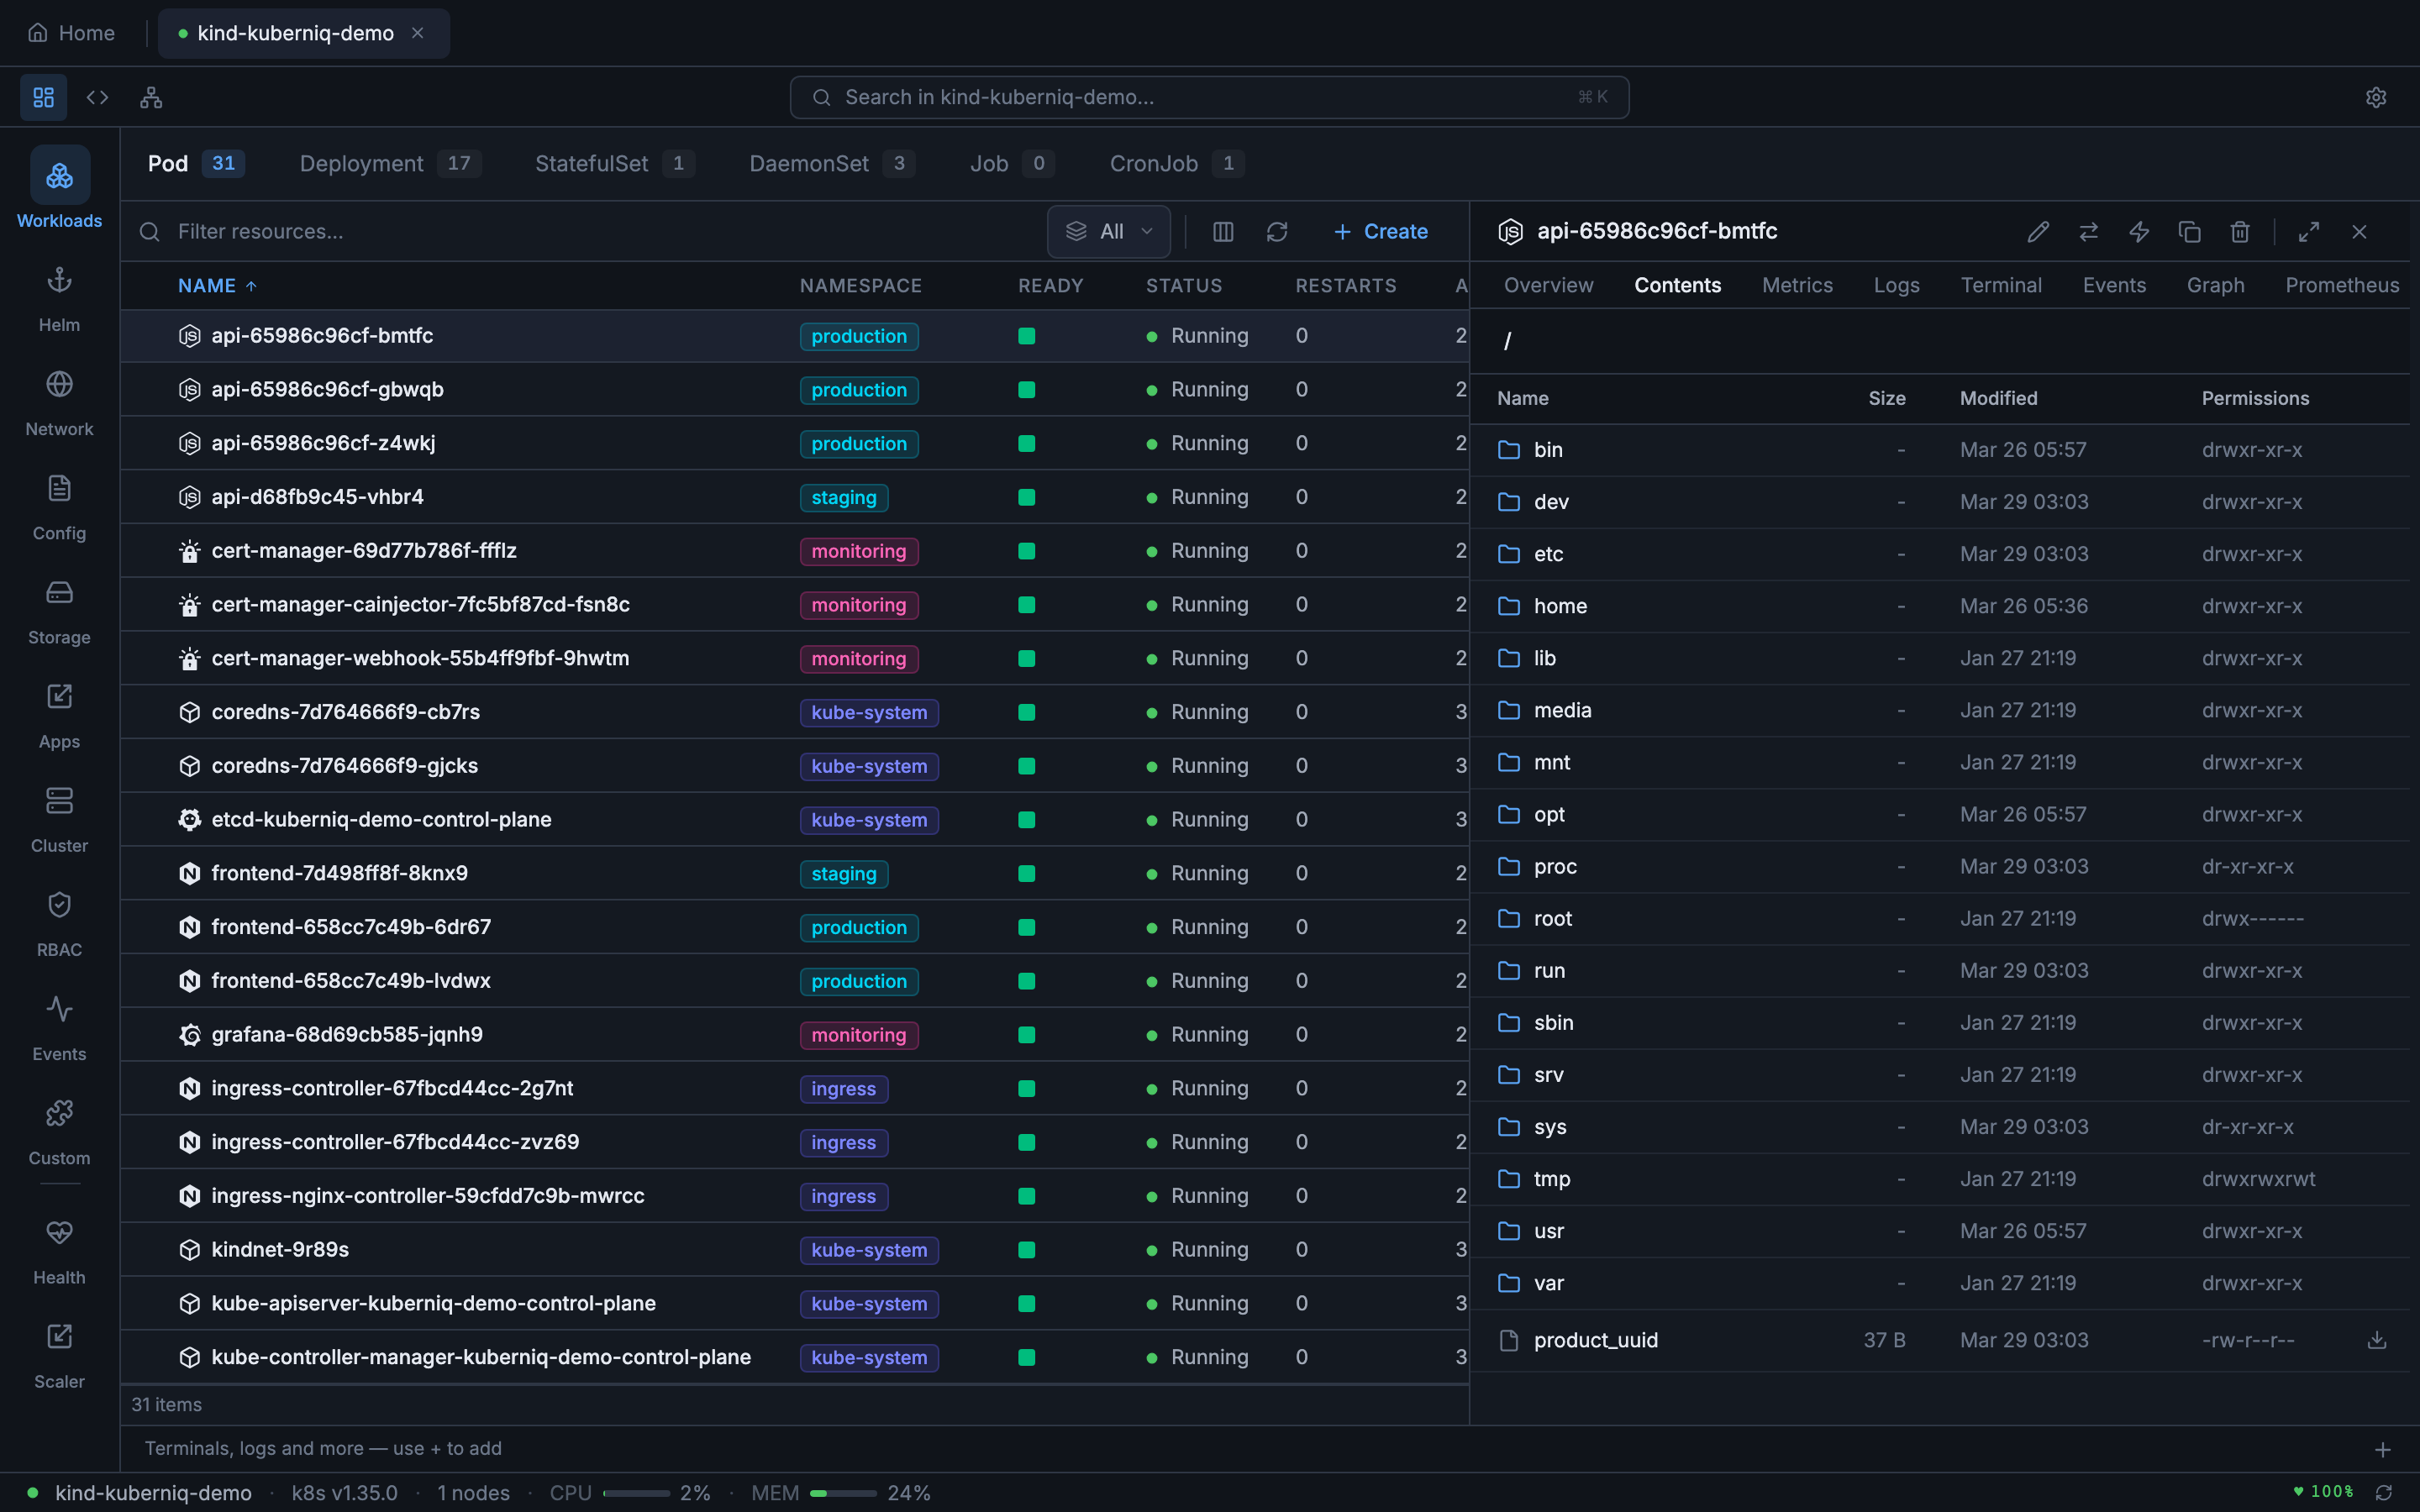This screenshot has width=2420, height=1512.
Task: Switch to the Logs tab
Action: [1896, 285]
